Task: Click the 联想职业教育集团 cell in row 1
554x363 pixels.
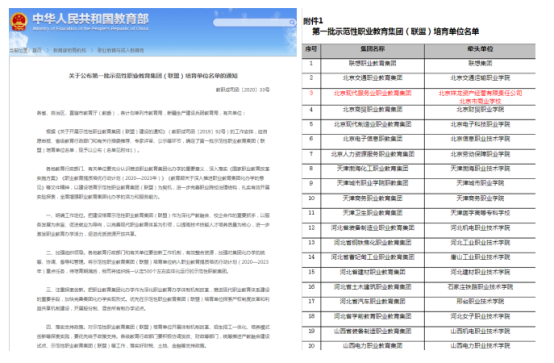Action: point(372,63)
